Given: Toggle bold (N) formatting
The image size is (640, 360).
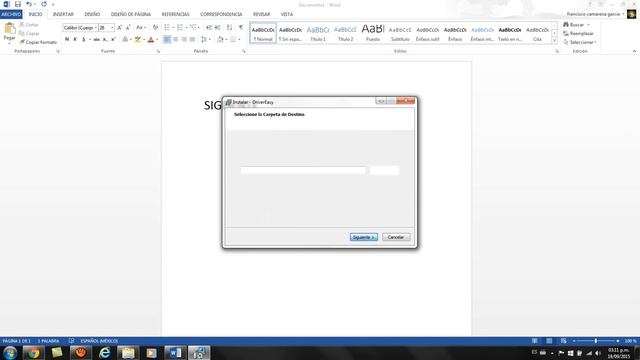Looking at the screenshot, I should click(x=67, y=40).
